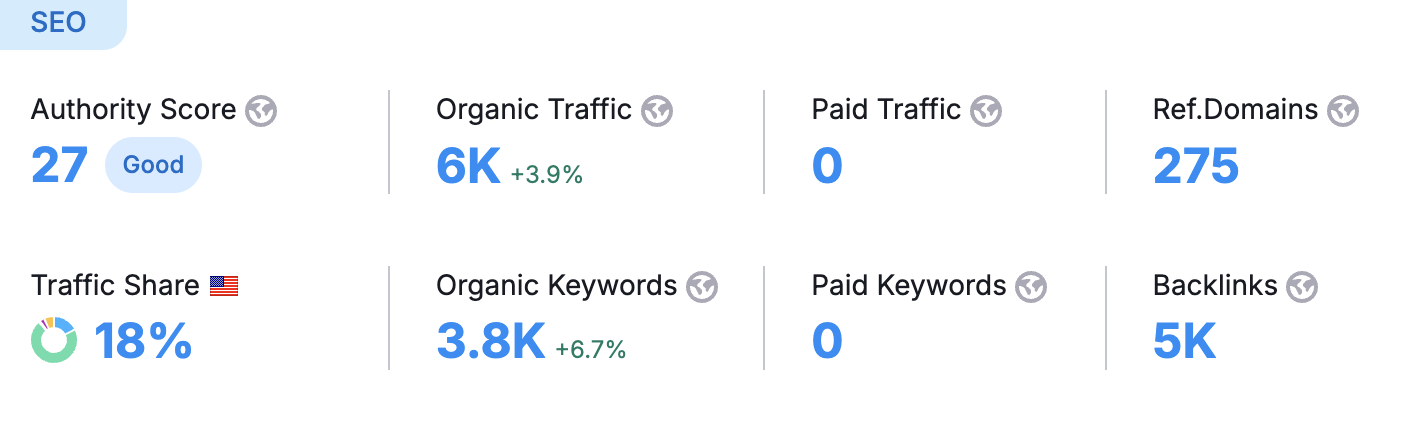Click the Authority Score value 27
Image resolution: width=1426 pixels, height=436 pixels.
pyautogui.click(x=59, y=166)
